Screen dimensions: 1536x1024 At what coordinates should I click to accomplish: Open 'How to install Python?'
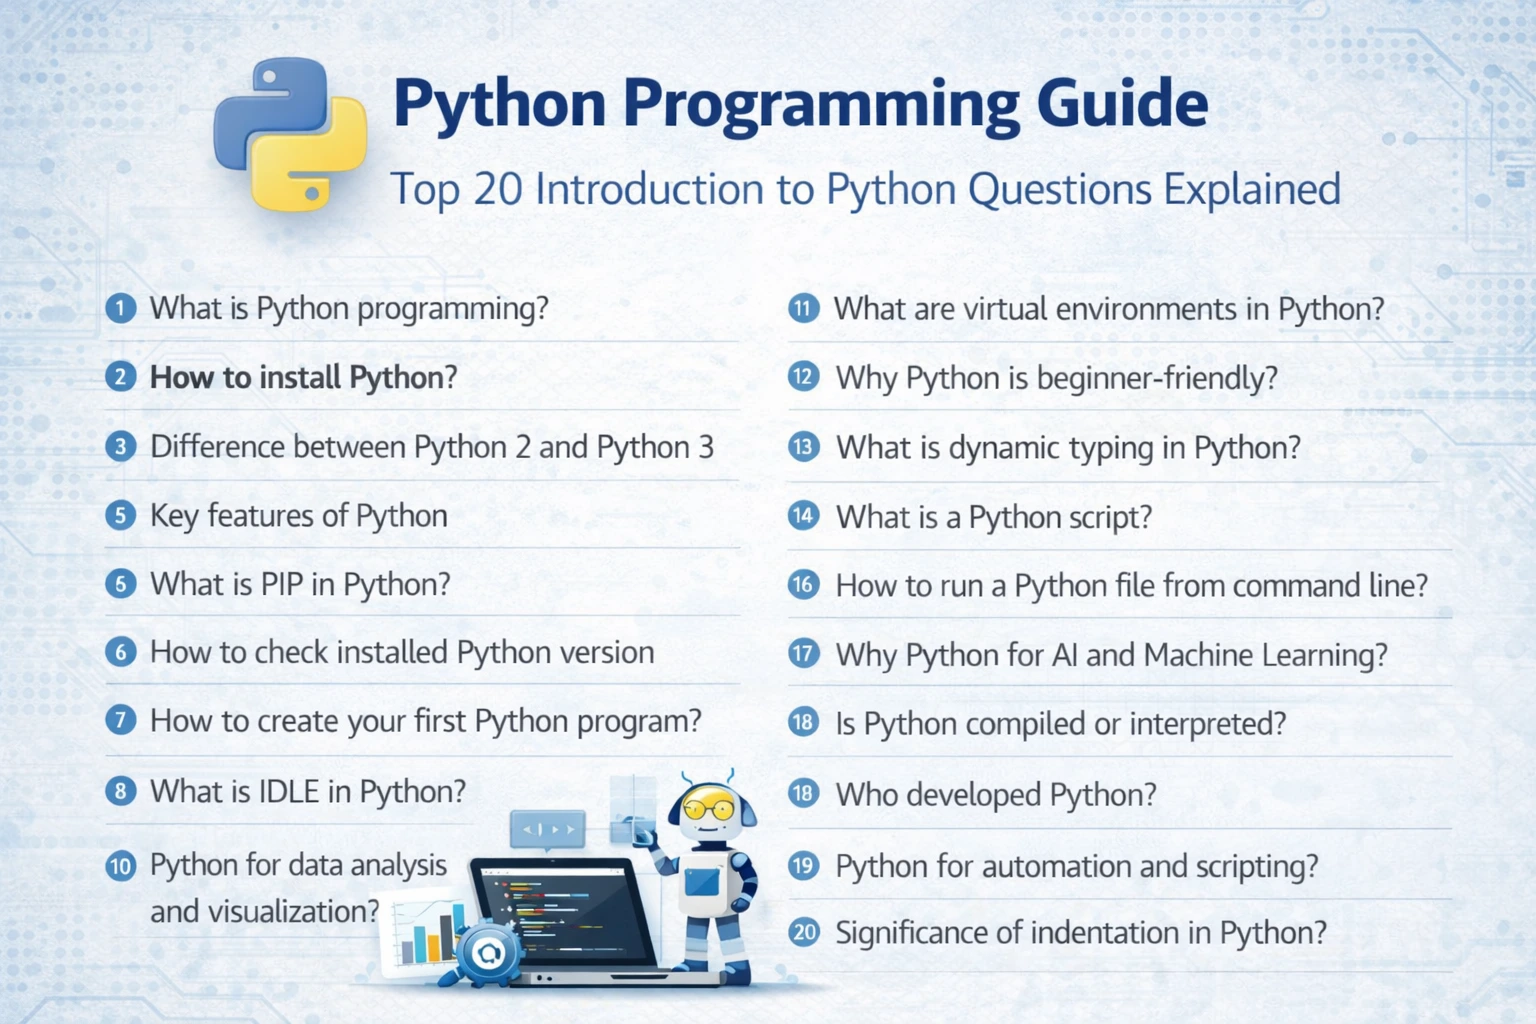pyautogui.click(x=303, y=377)
